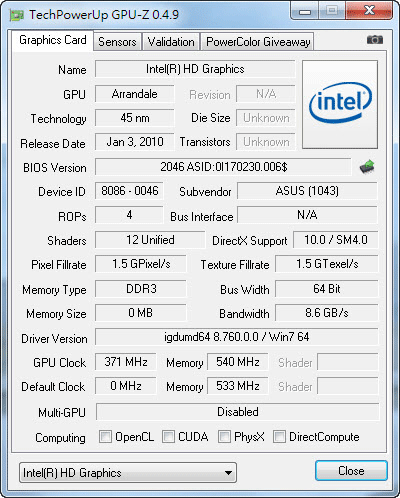Click the Revision field showing N/A

point(266,94)
